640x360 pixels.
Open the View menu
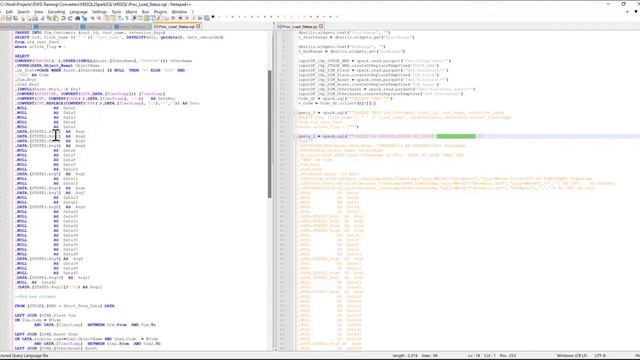[x=38, y=12]
